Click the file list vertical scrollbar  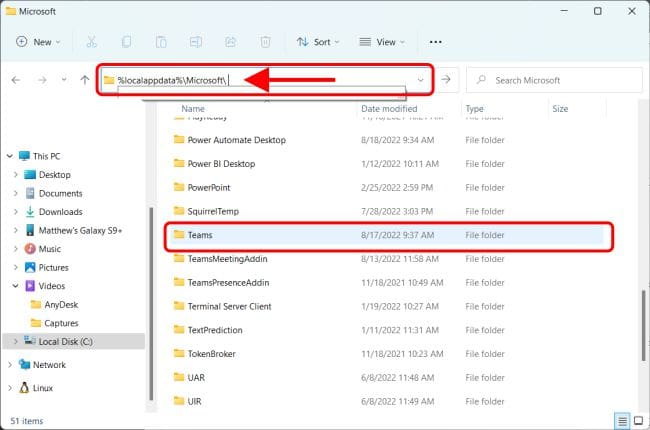click(x=644, y=326)
